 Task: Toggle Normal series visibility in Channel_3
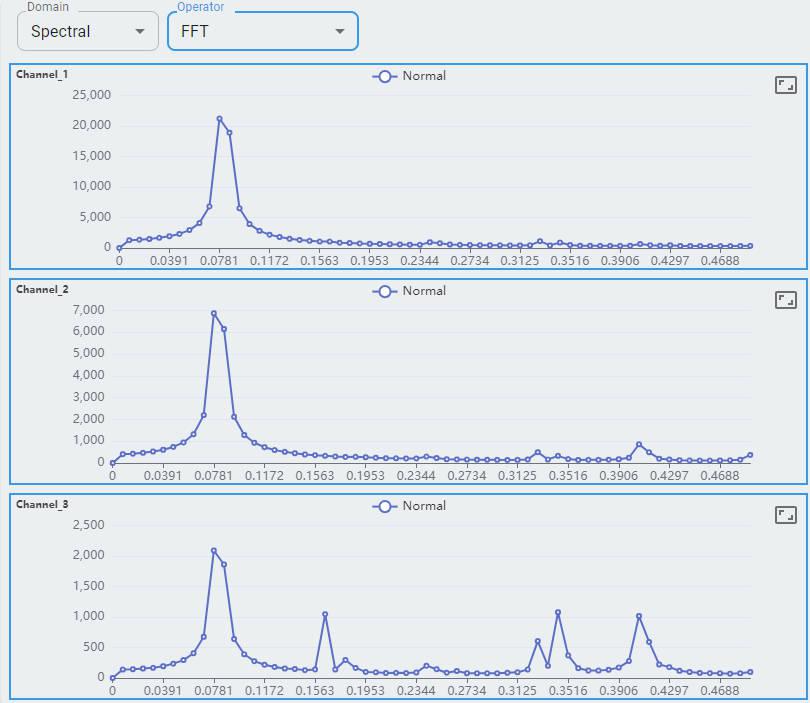[409, 506]
